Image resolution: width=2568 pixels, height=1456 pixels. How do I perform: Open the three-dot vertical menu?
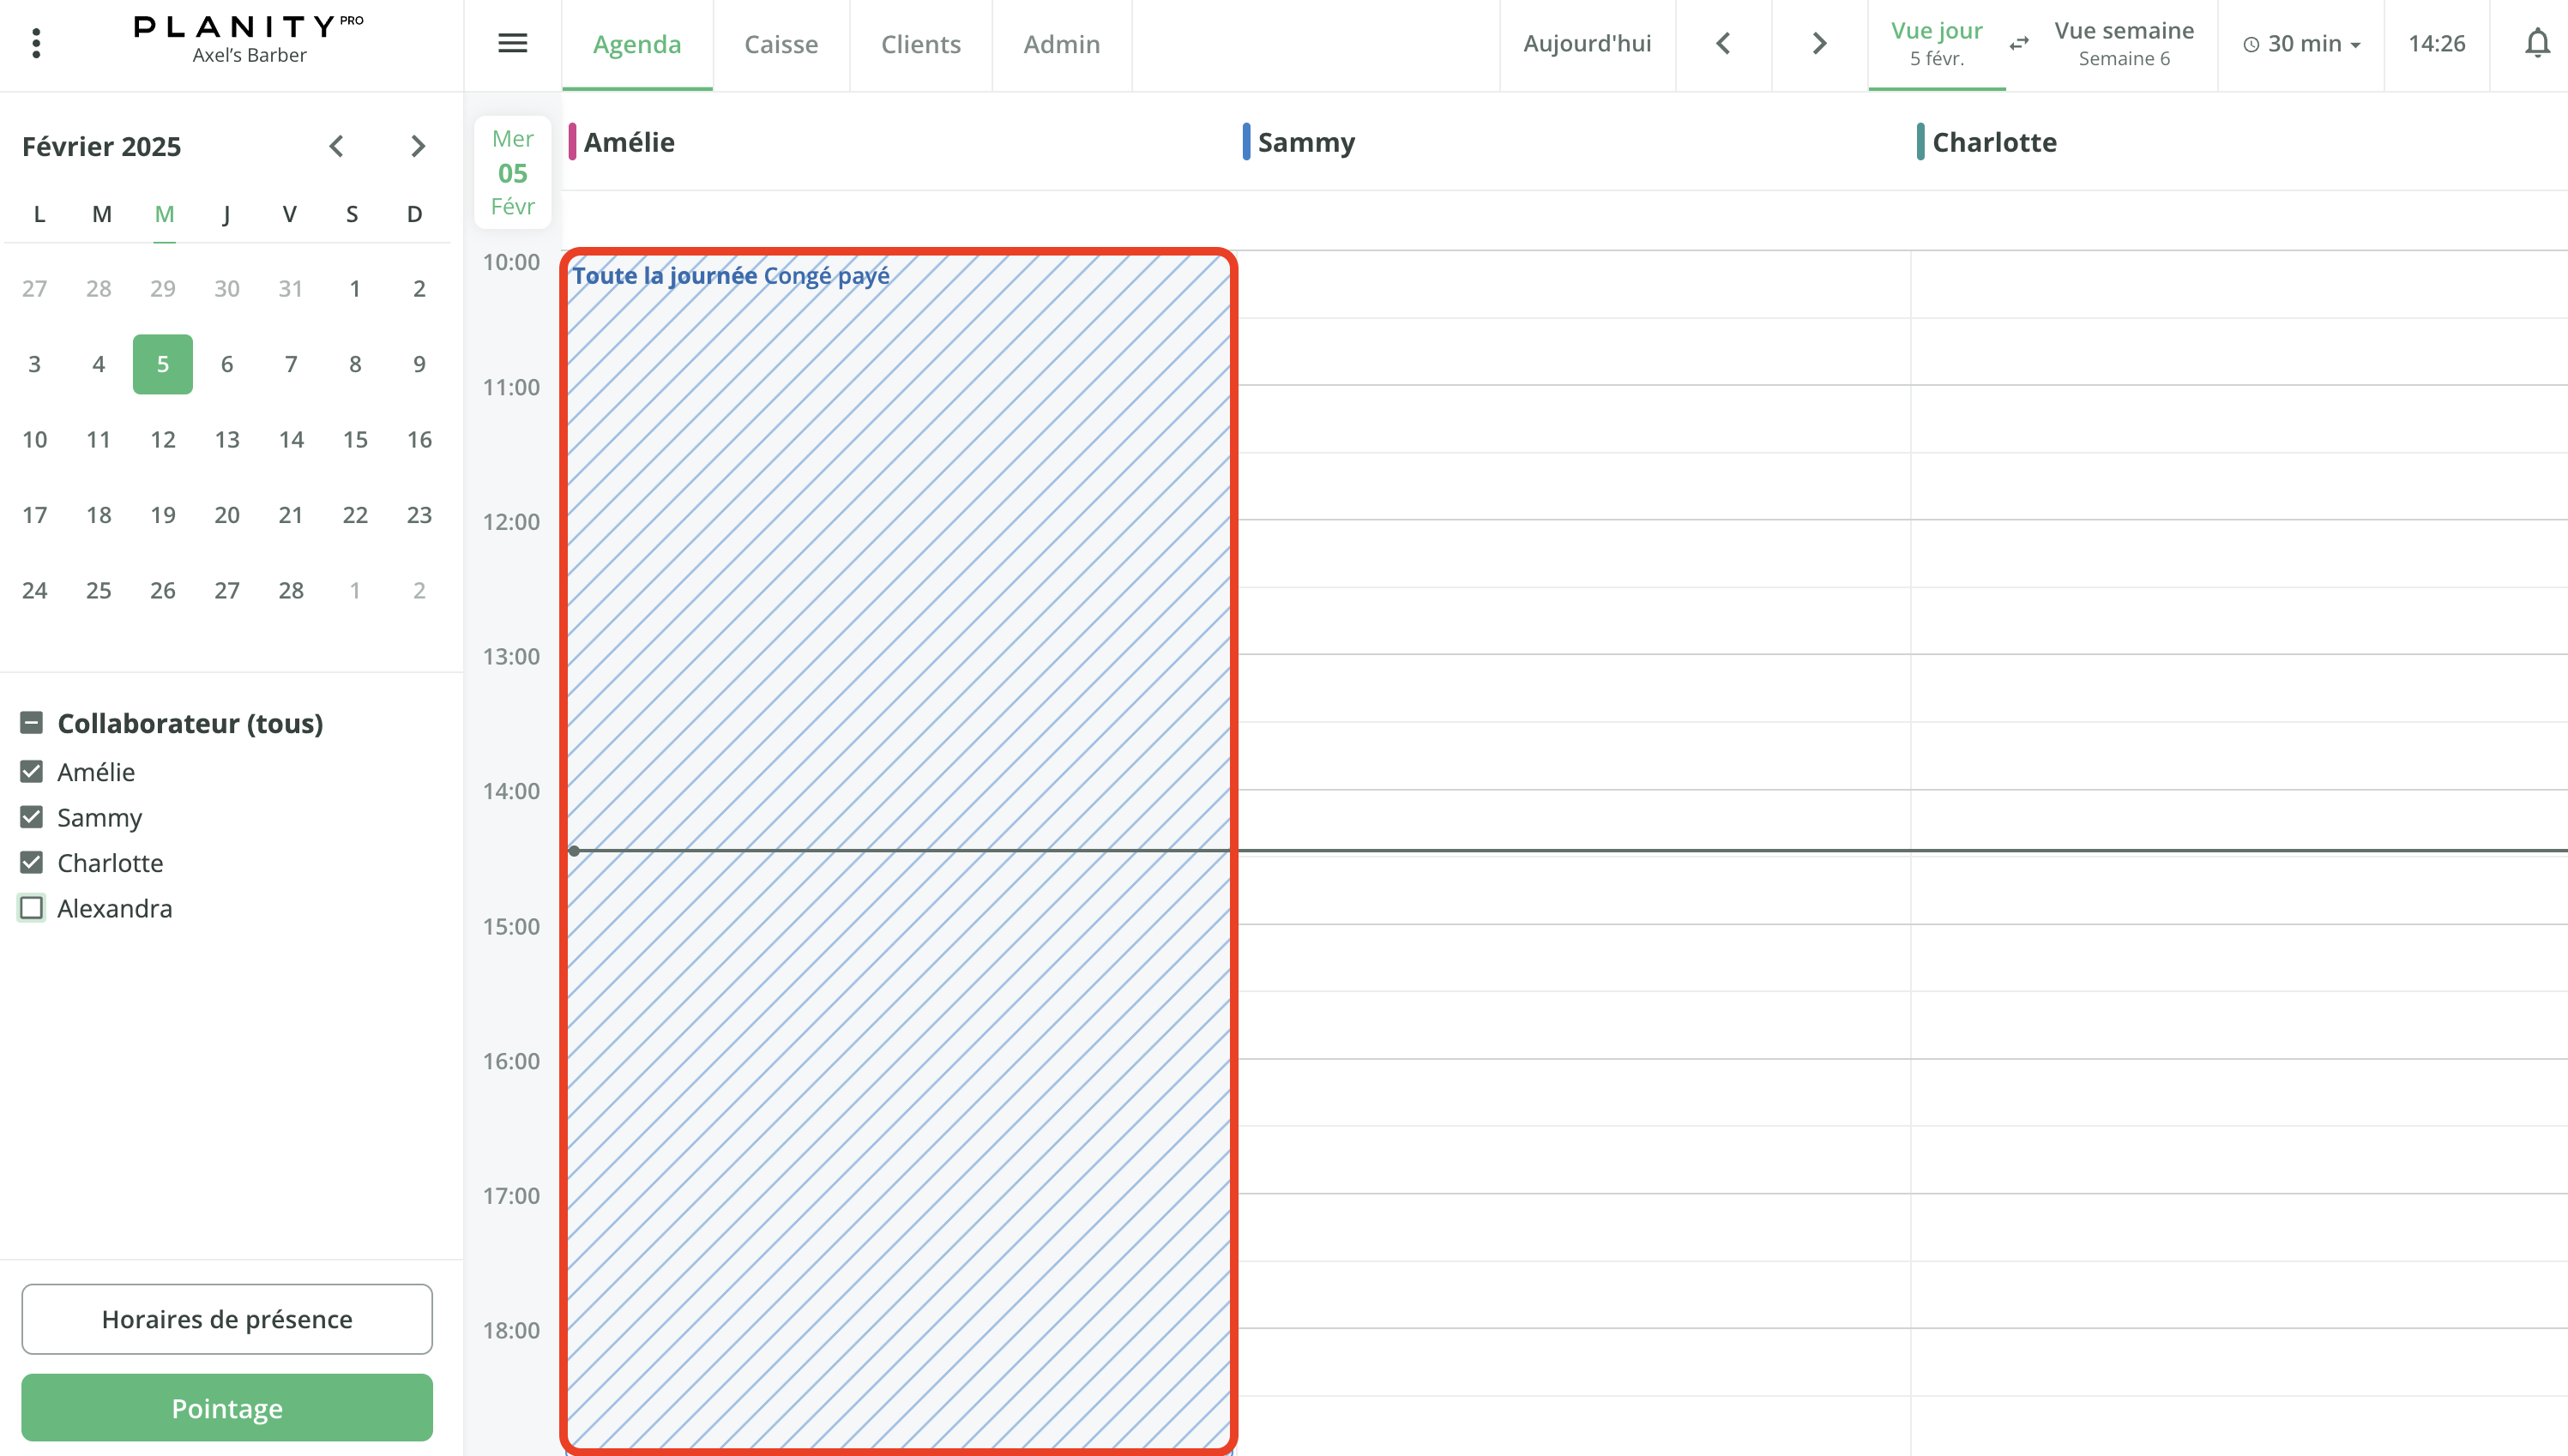click(x=36, y=43)
